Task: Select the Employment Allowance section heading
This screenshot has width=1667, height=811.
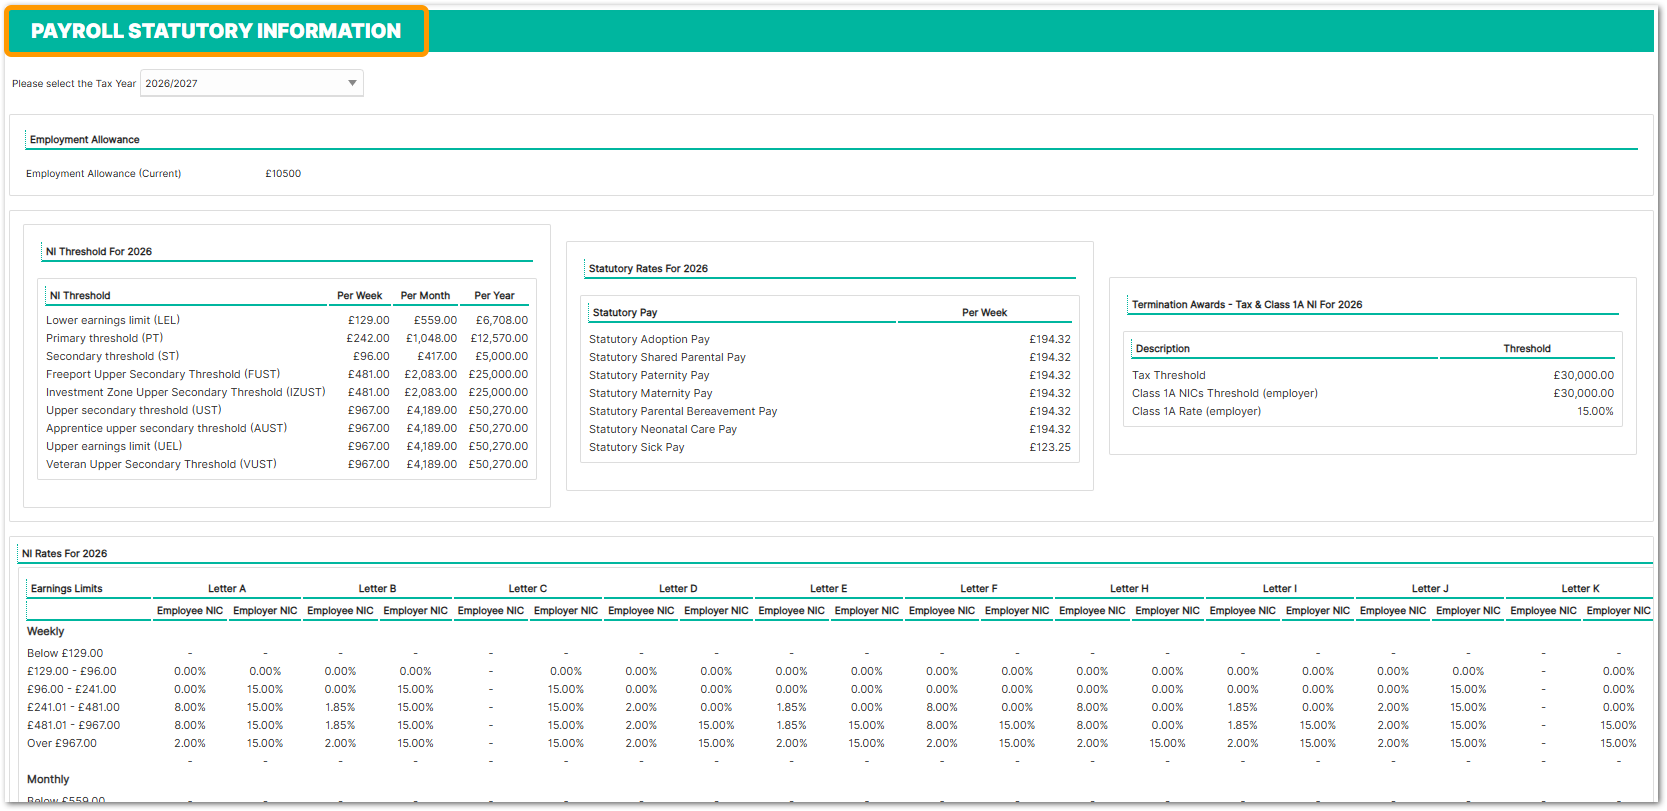Action: coord(85,140)
